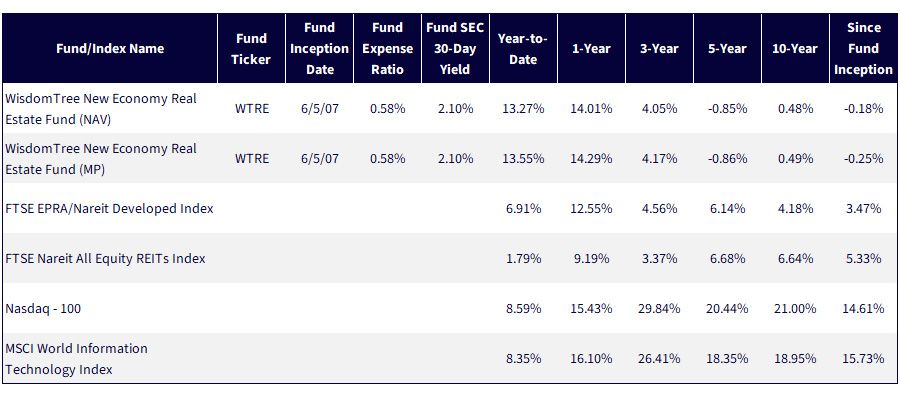900x398 pixels.
Task: Click MSCI World Information Technology Index
Action: click(x=76, y=358)
